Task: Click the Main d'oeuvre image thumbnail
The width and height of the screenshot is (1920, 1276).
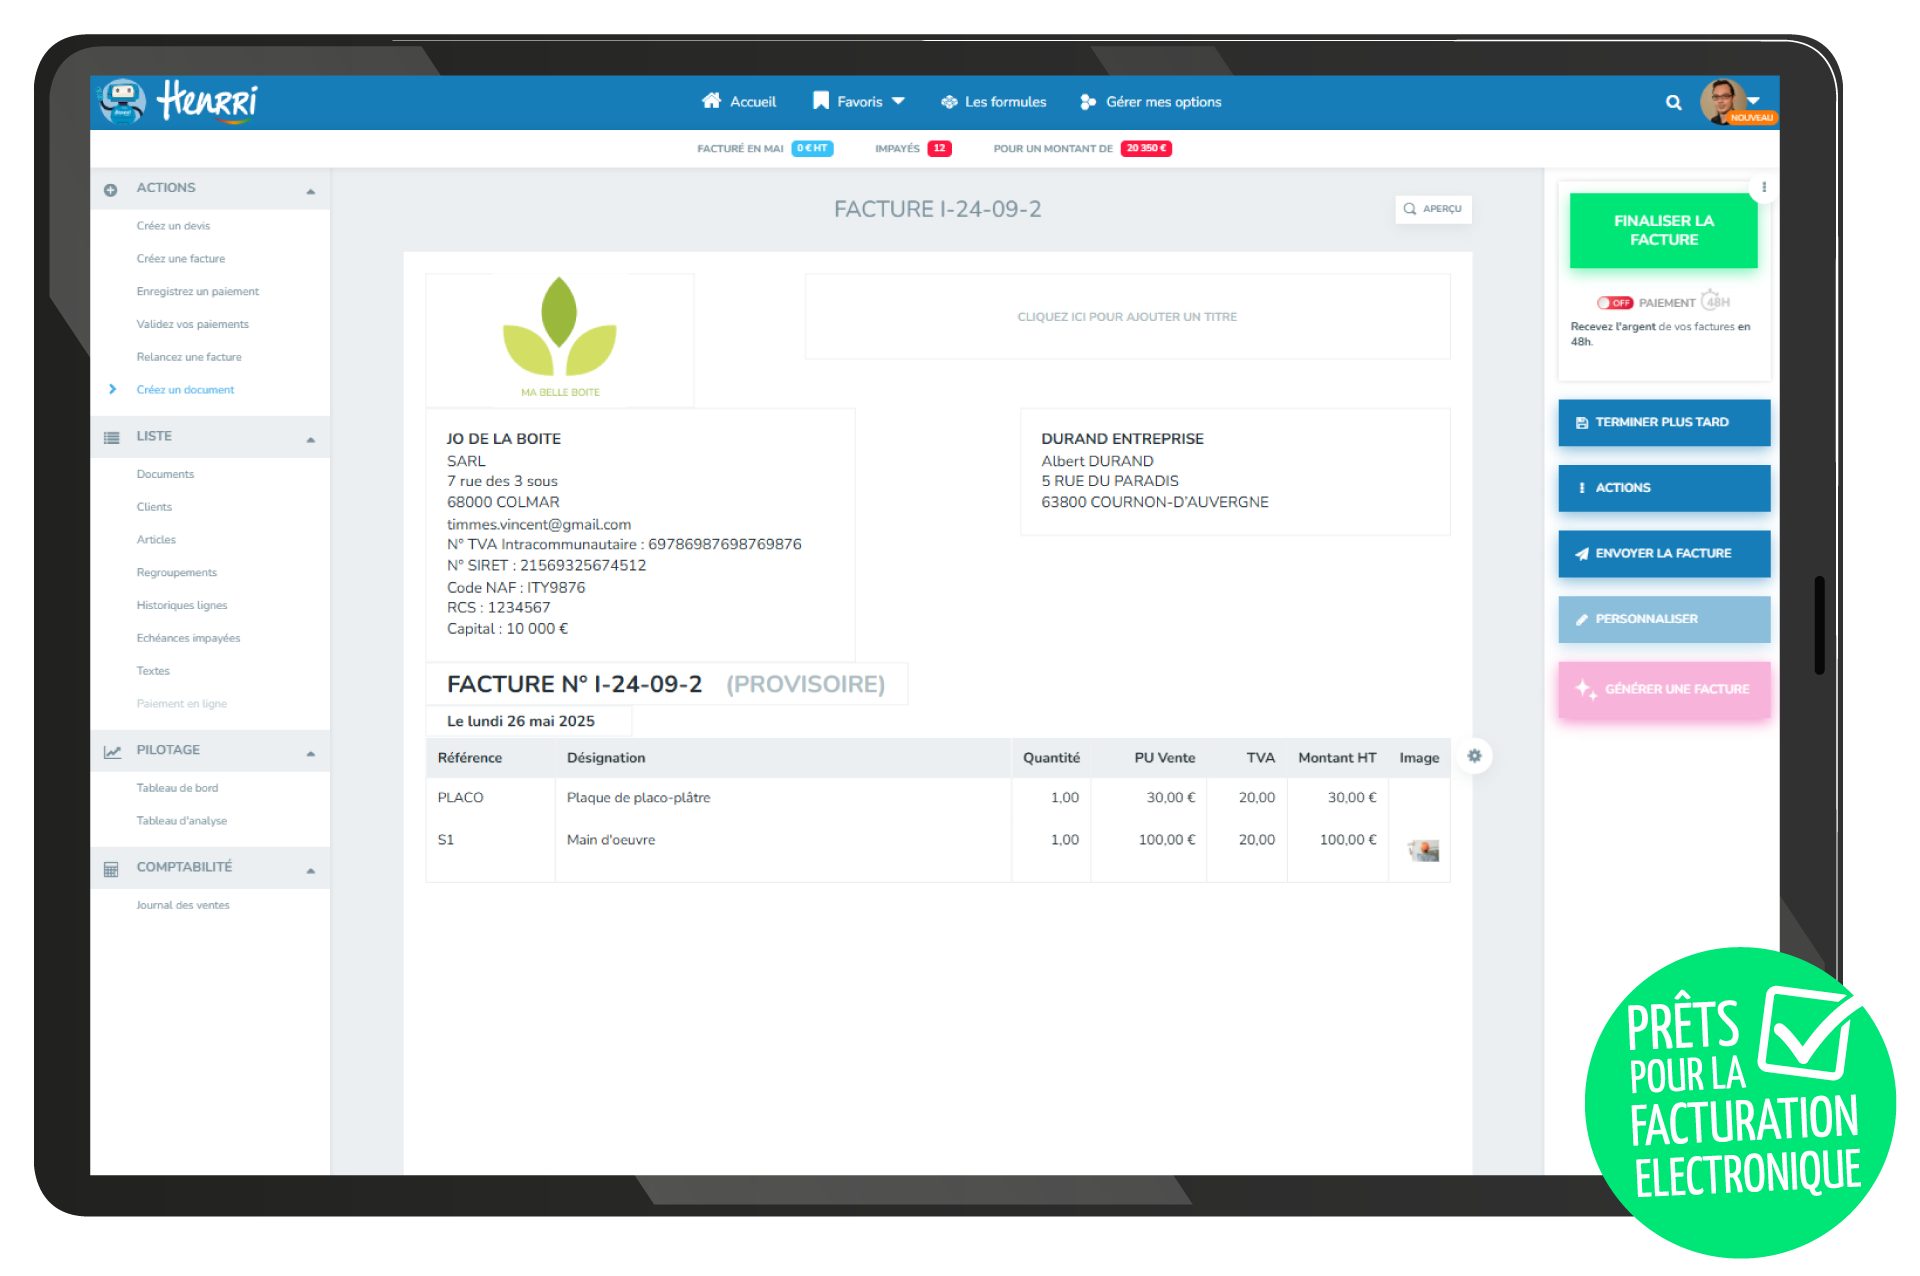Action: (1423, 850)
